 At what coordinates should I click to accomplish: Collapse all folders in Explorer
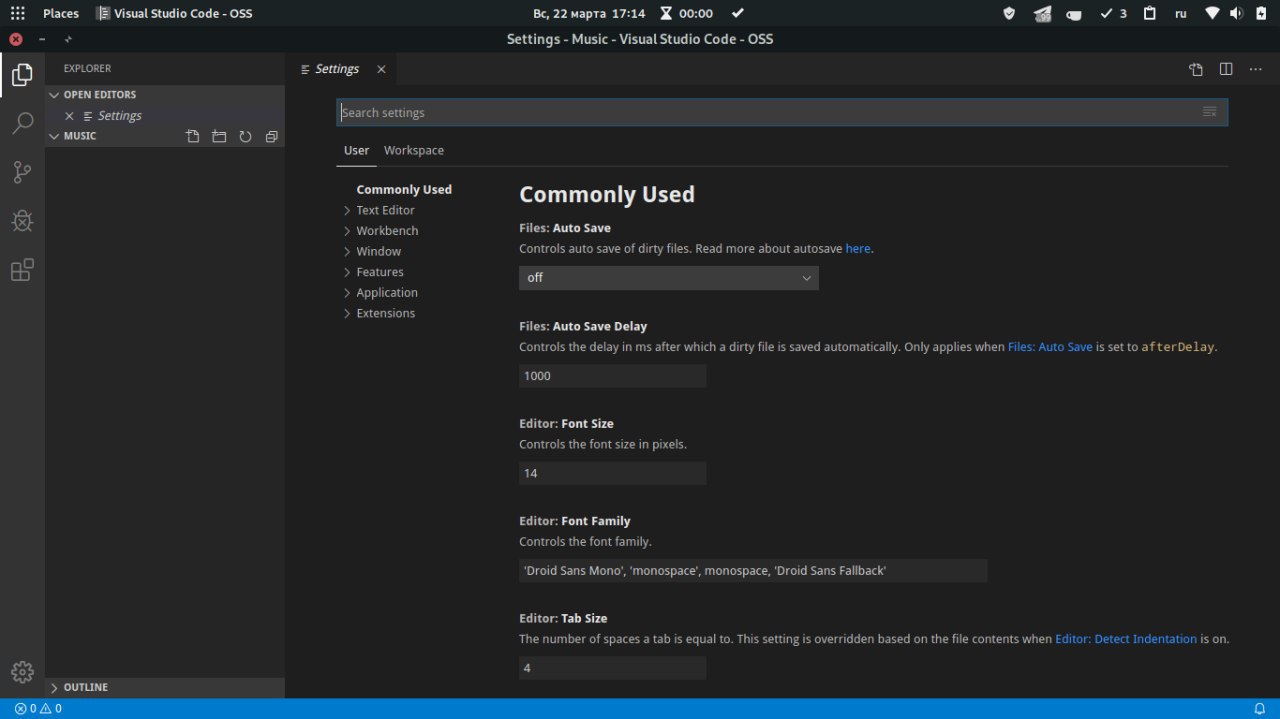point(271,136)
